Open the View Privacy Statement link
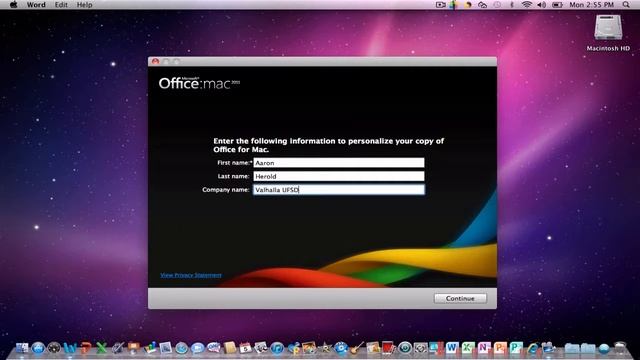This screenshot has height=360, width=640. tap(191, 275)
